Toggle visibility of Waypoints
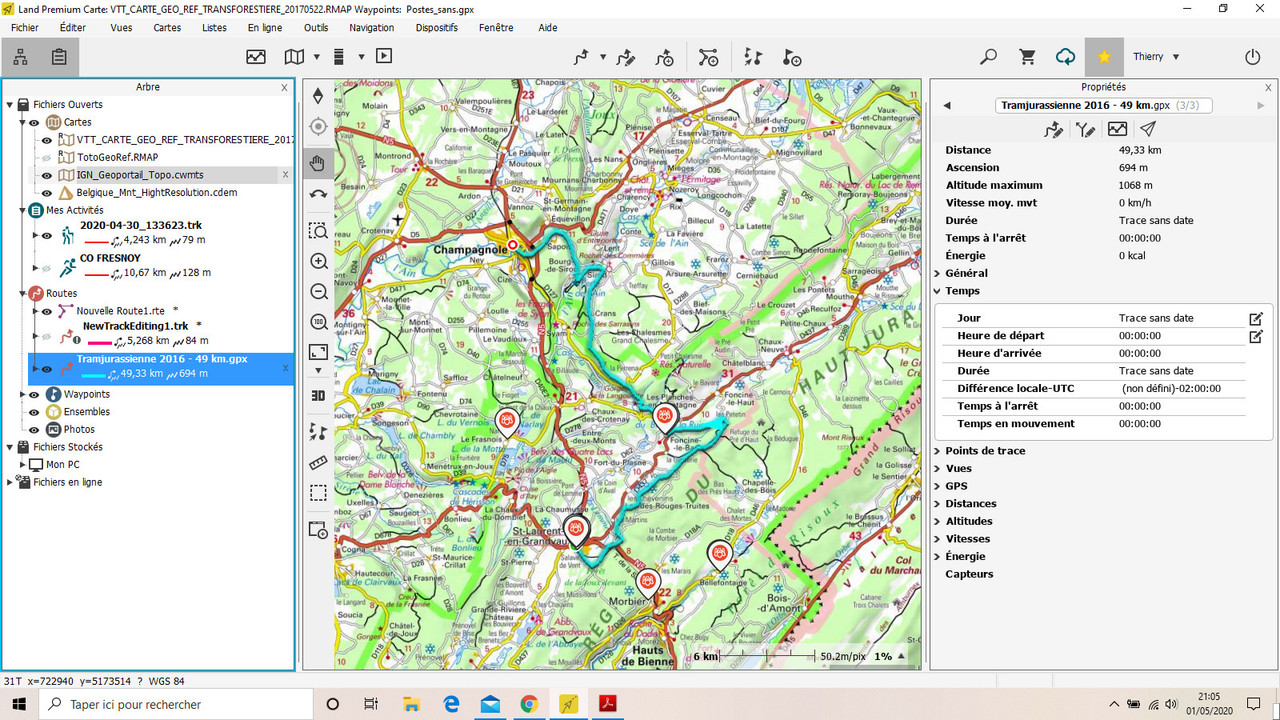Image resolution: width=1280 pixels, height=720 pixels. [x=33, y=394]
